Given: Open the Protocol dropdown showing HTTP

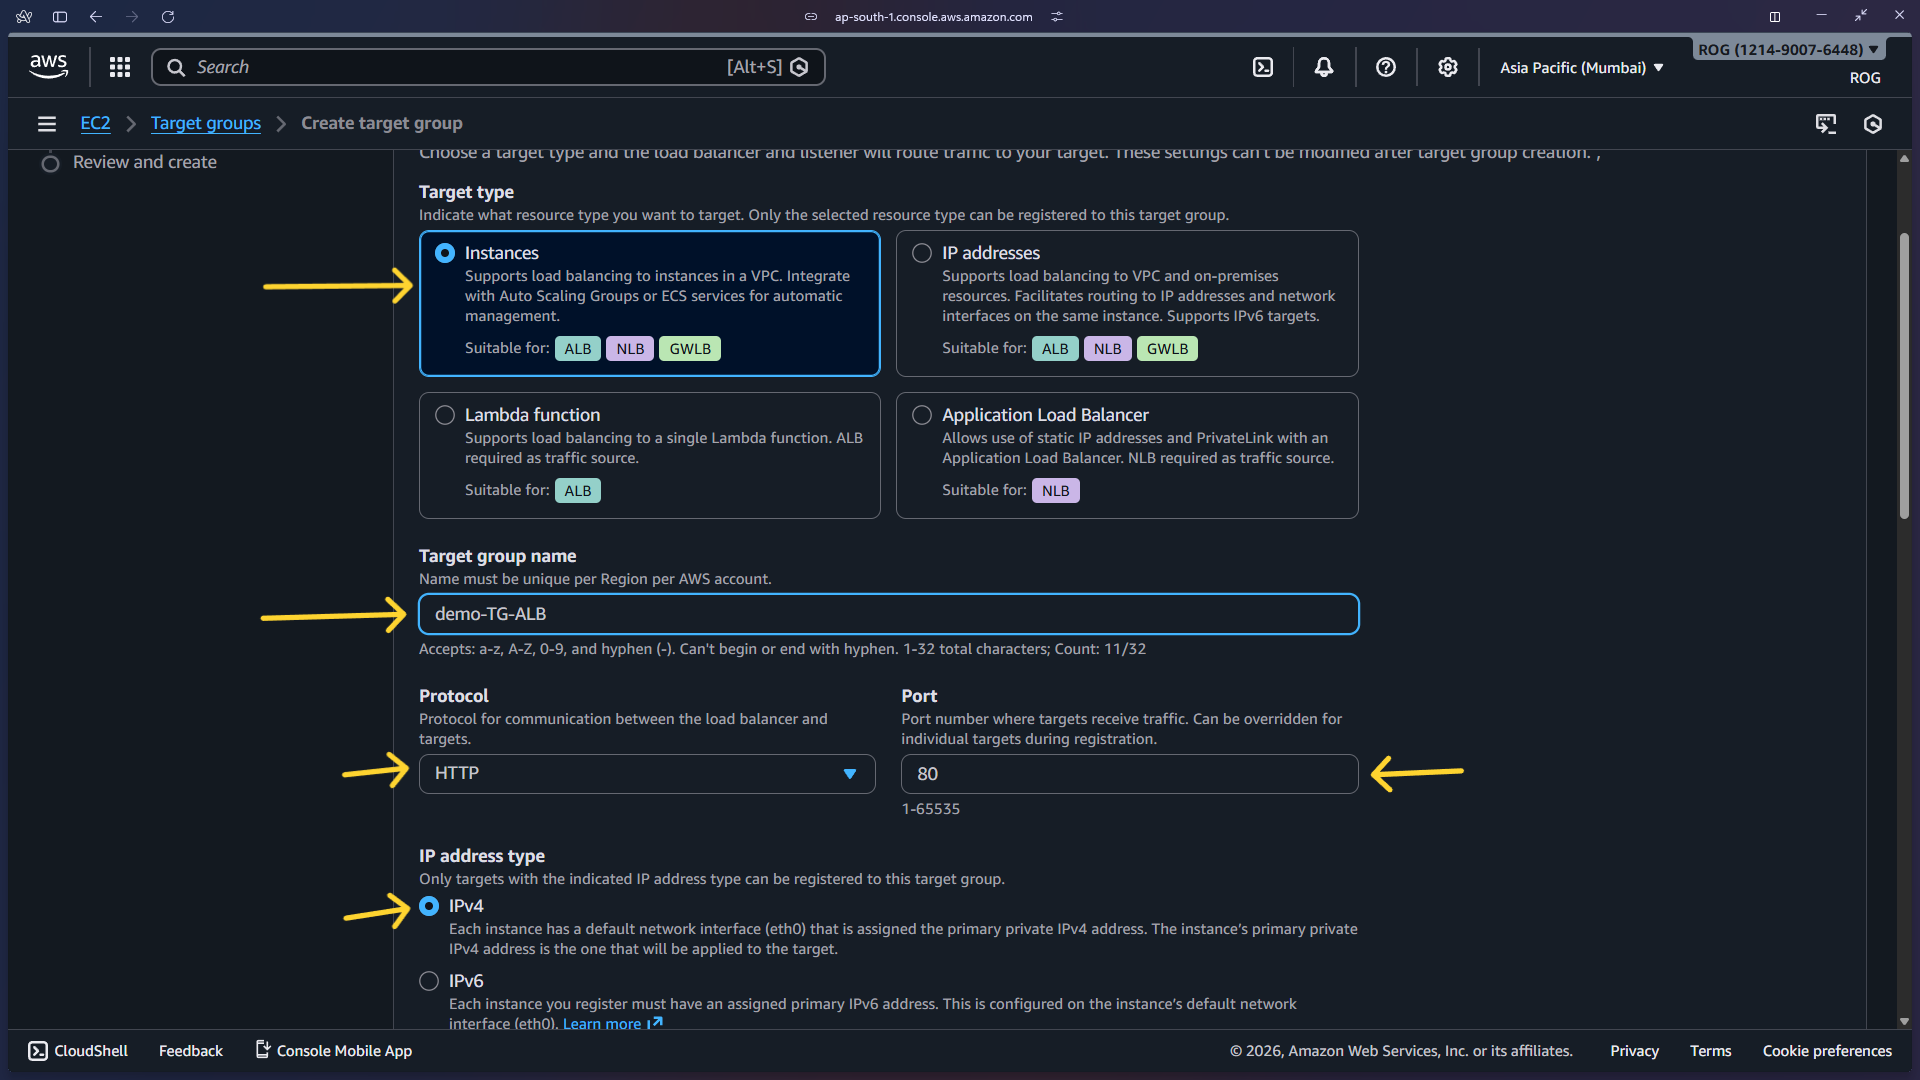Looking at the screenshot, I should (x=646, y=773).
